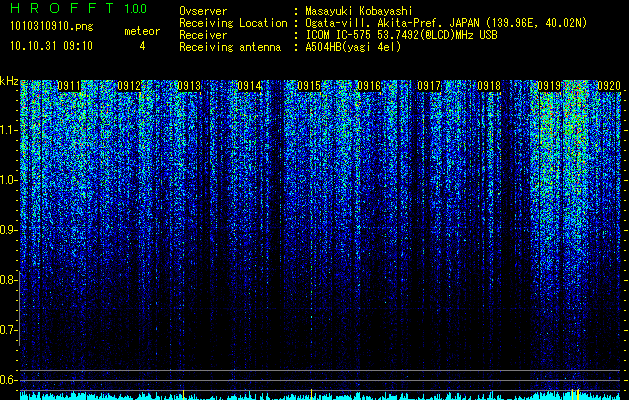
Task: Click the Receiver label
Action: [x=203, y=35]
